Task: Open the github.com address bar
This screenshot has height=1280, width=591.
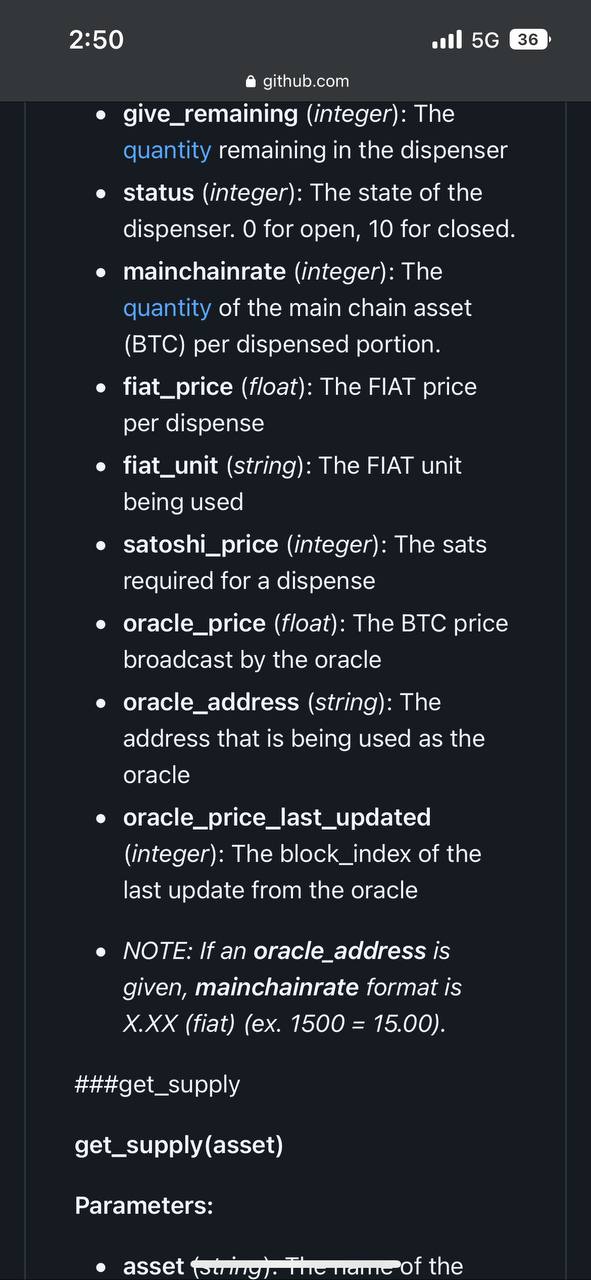Action: pos(296,81)
